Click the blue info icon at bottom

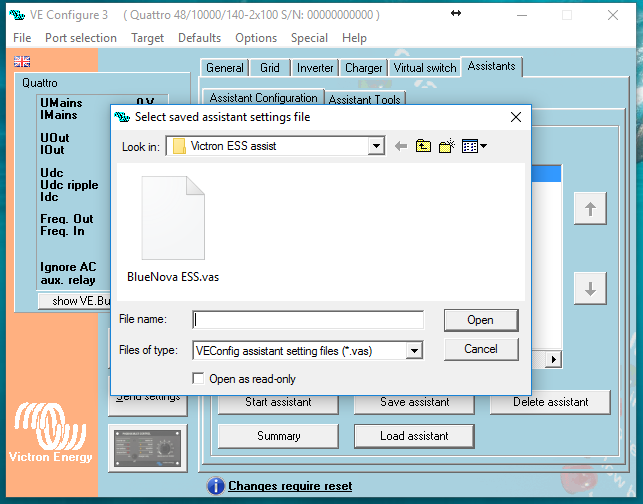pyautogui.click(x=216, y=486)
